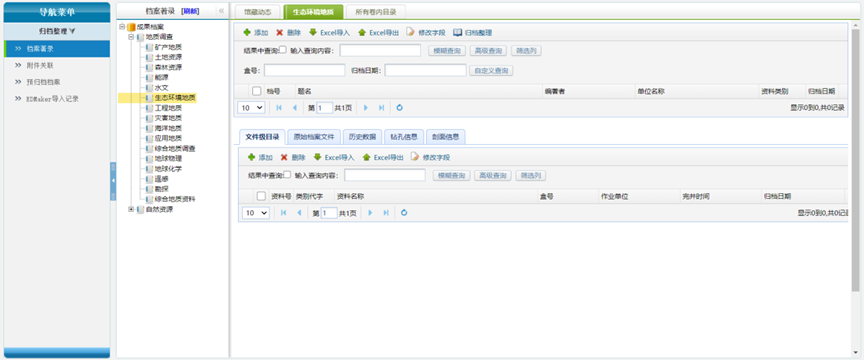Go to next page in the 文件级目录 grid pager
This screenshot has width=864, height=360.
click(x=370, y=213)
